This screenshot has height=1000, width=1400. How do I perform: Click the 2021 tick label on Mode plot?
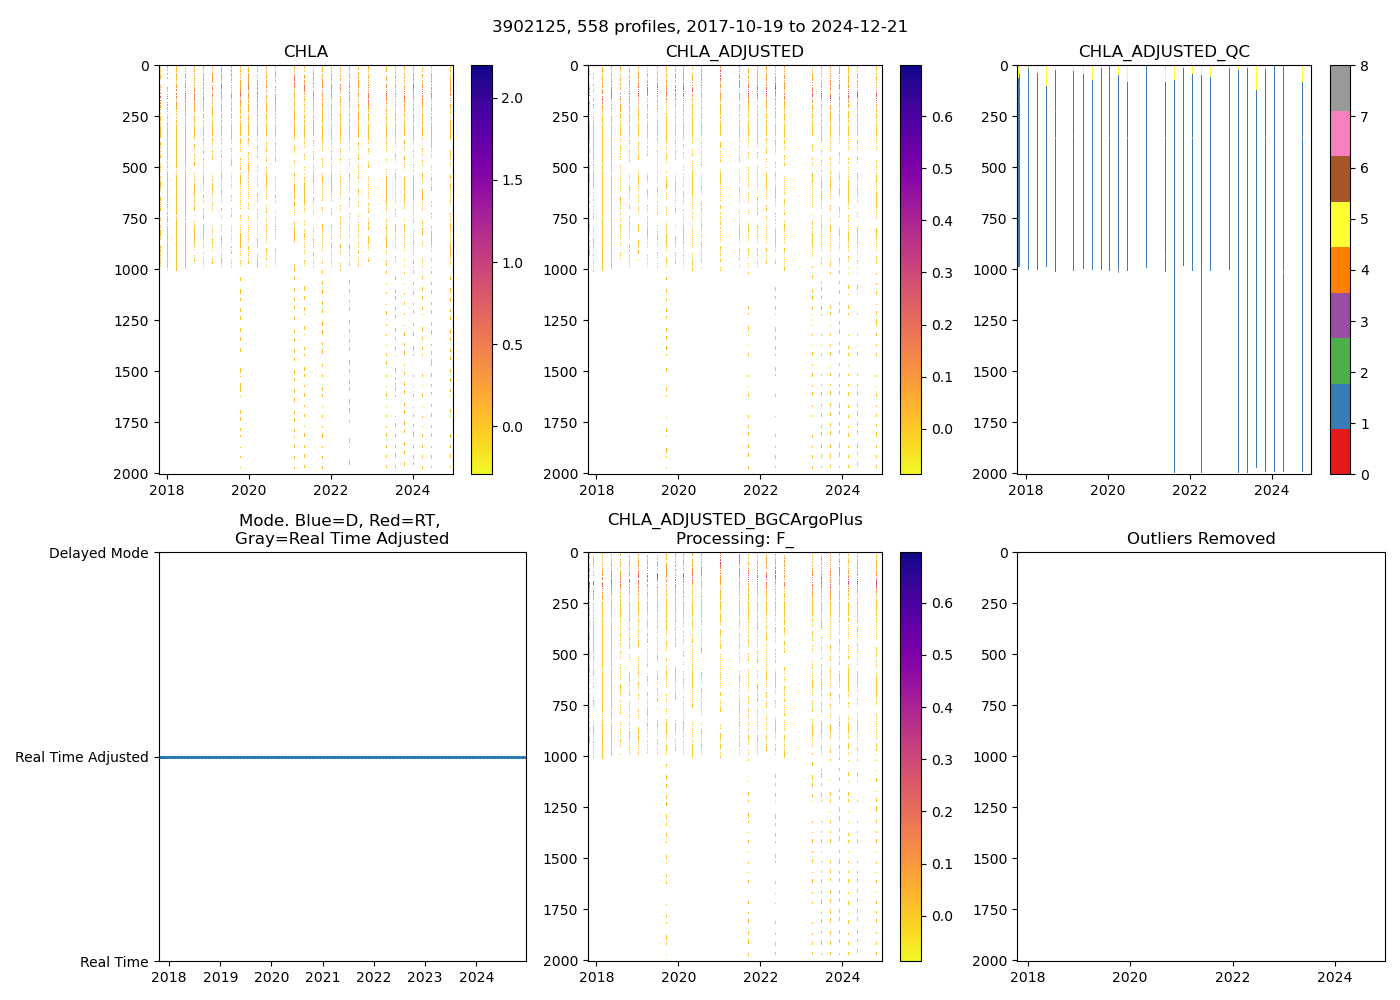(x=322, y=977)
